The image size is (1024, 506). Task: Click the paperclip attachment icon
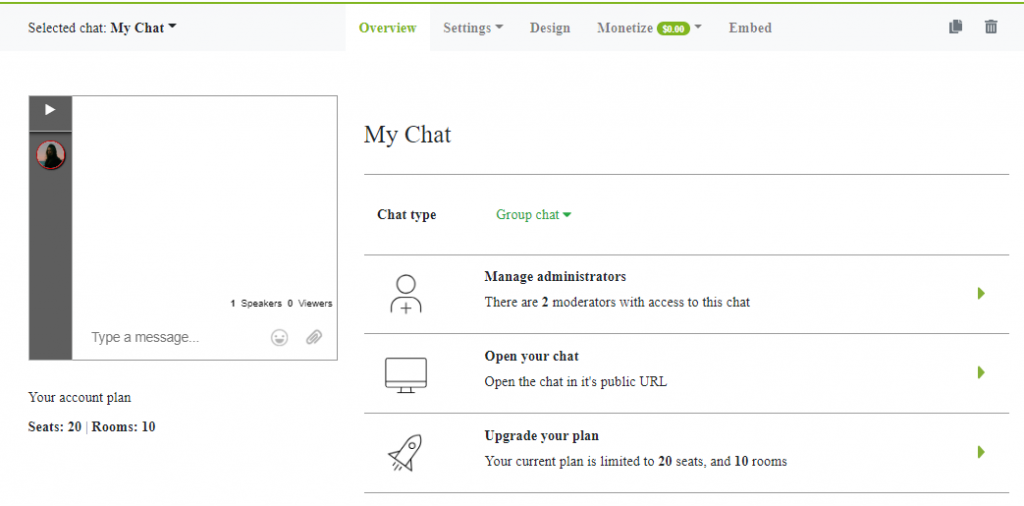pos(314,338)
